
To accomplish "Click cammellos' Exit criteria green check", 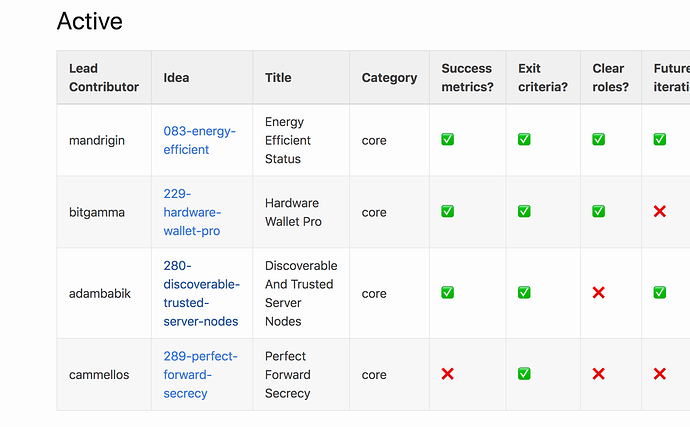I will [524, 374].
